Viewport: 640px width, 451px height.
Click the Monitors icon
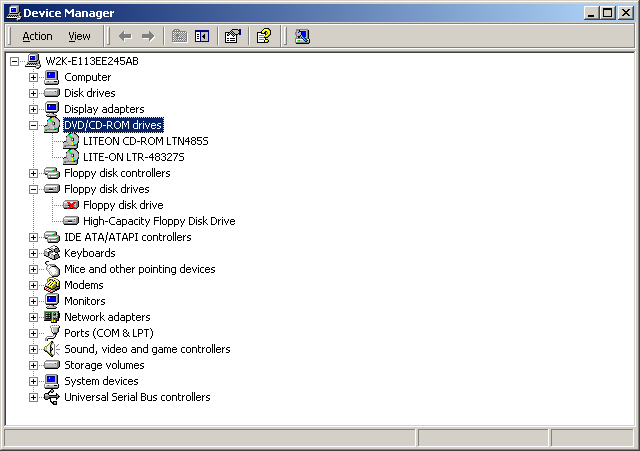click(51, 301)
